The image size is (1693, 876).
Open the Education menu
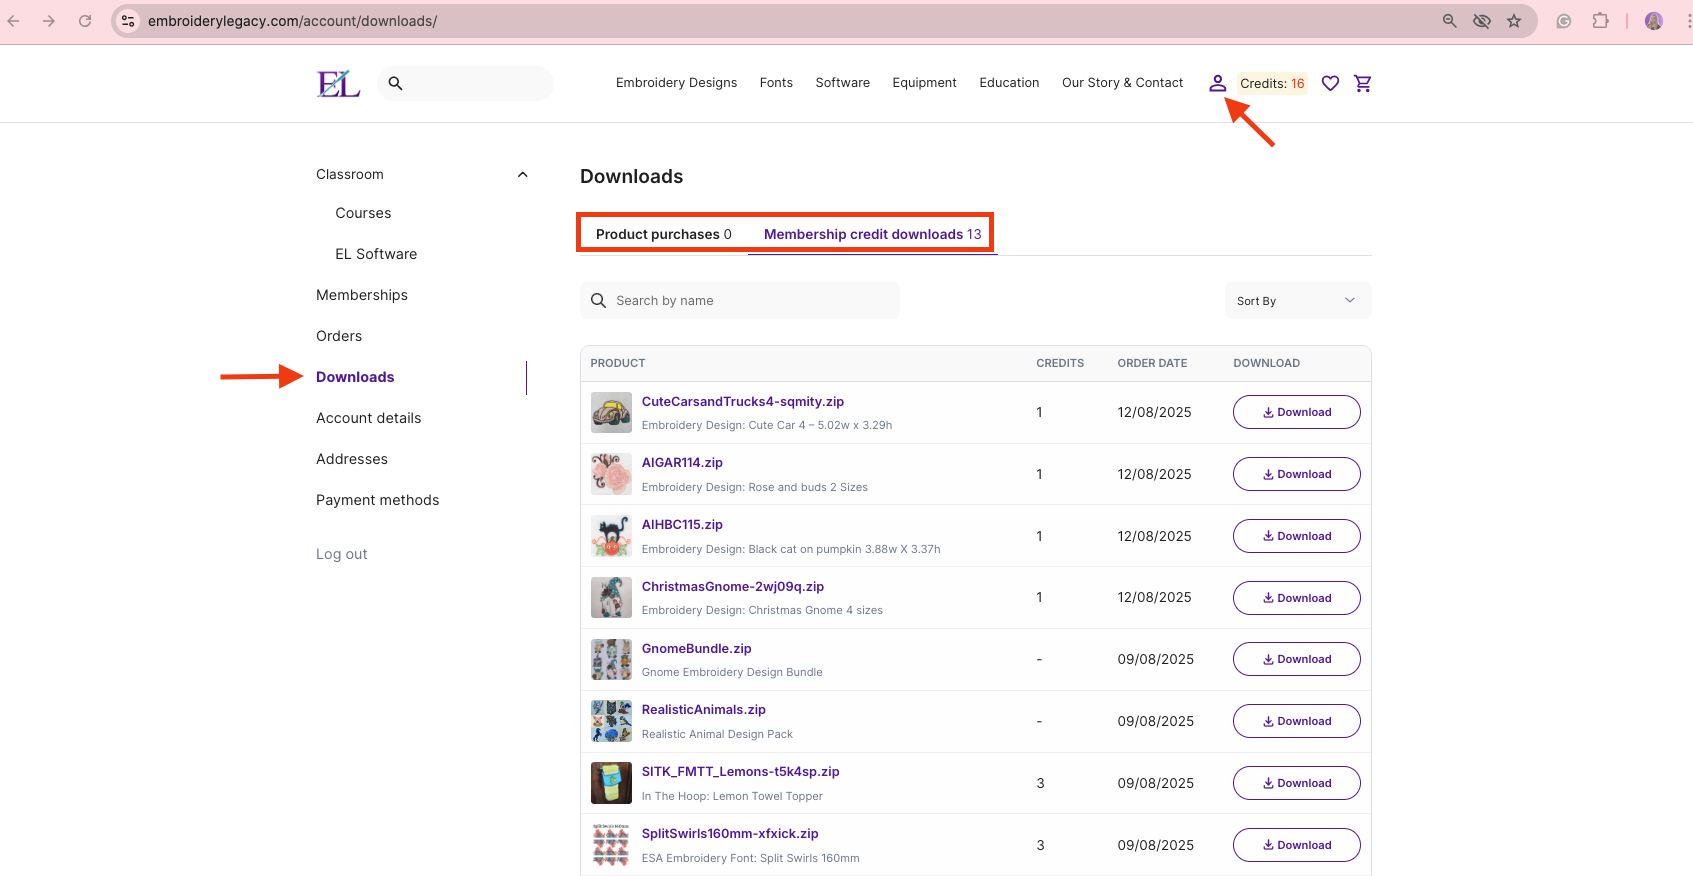pyautogui.click(x=1009, y=83)
